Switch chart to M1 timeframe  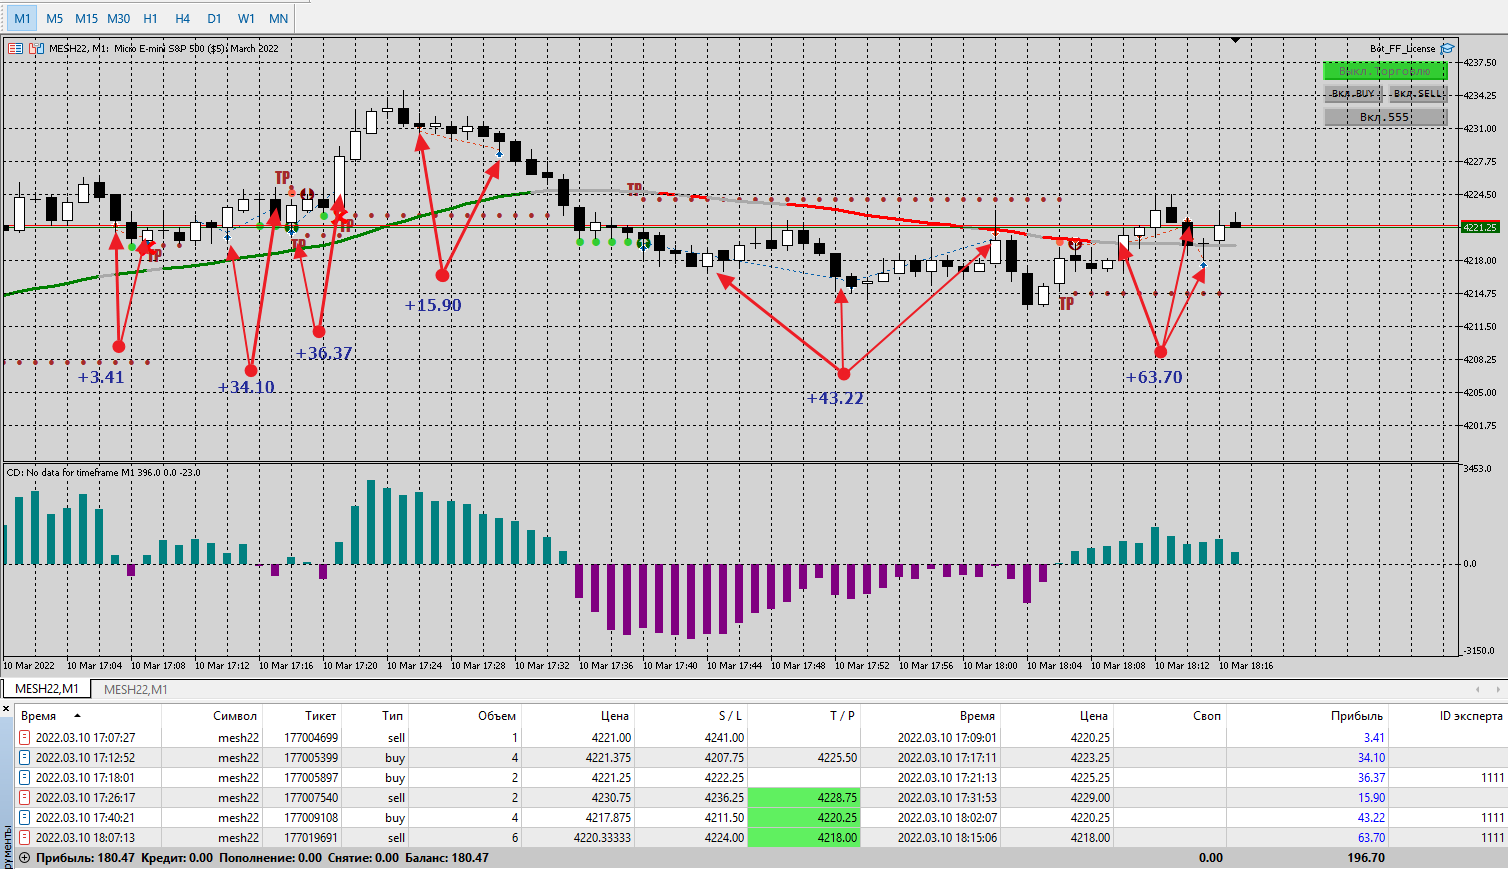(22, 18)
